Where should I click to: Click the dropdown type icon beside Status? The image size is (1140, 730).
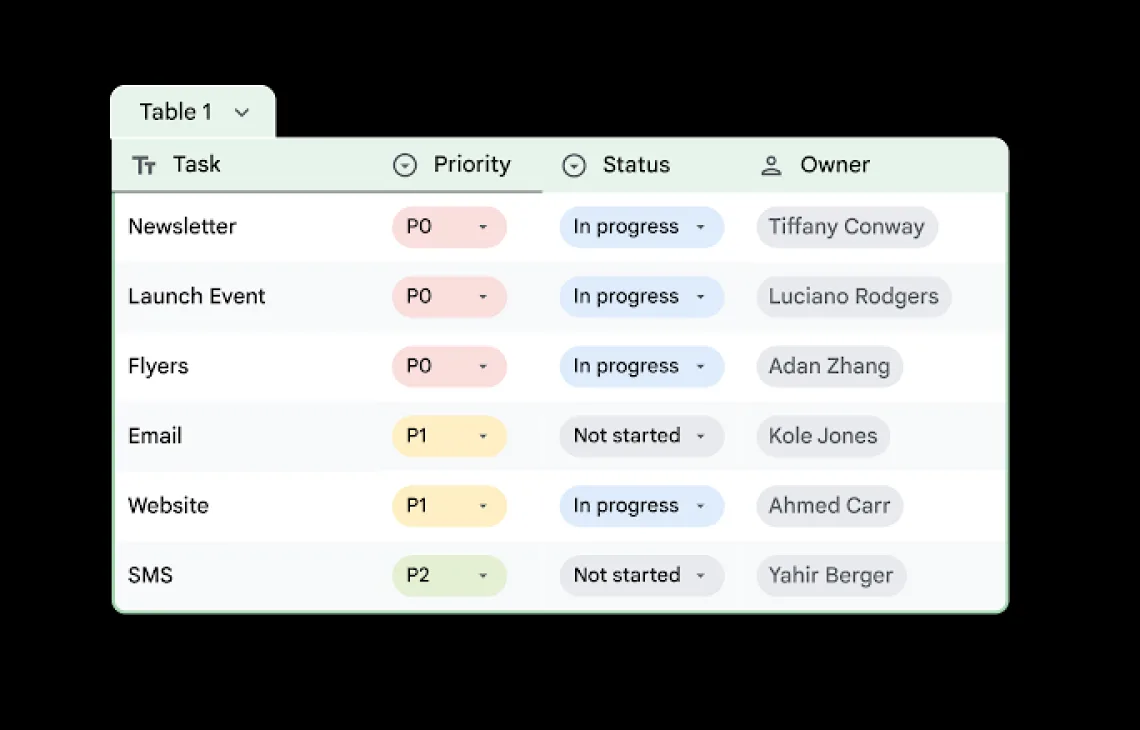coord(574,166)
